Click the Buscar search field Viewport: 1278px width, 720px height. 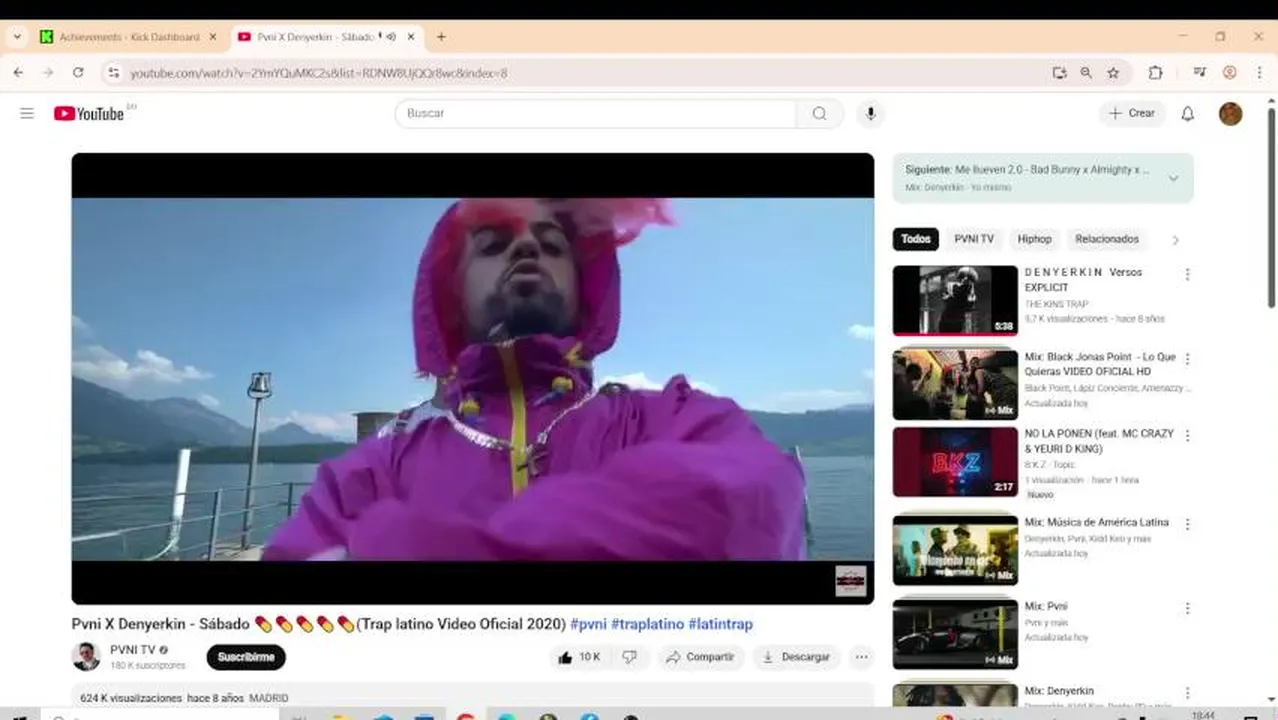(596, 113)
